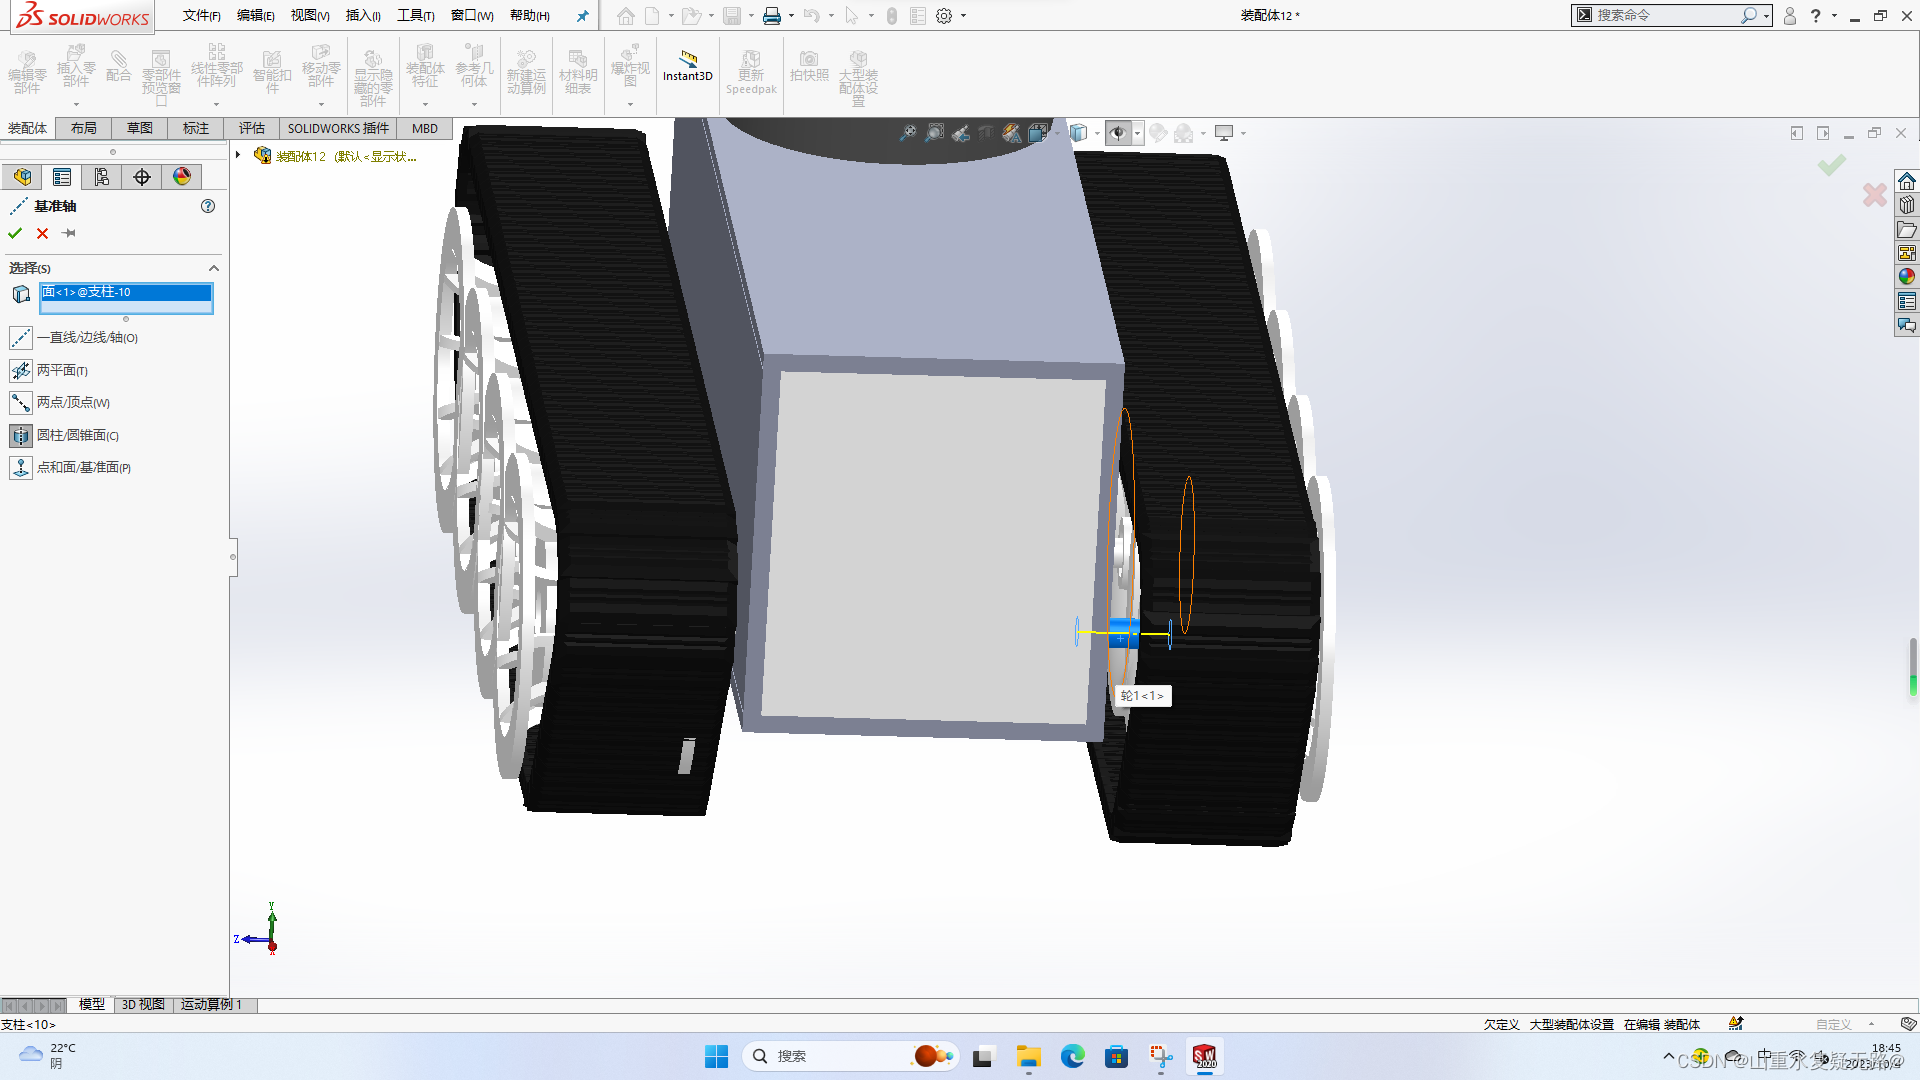Toggle the Instant3D button
Screen dimensions: 1920x1080
688,66
